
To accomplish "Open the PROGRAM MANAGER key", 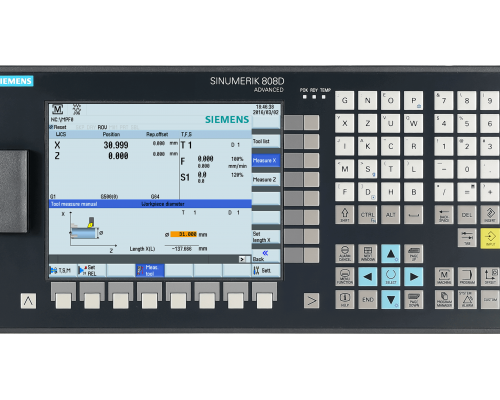I will (x=444, y=299).
